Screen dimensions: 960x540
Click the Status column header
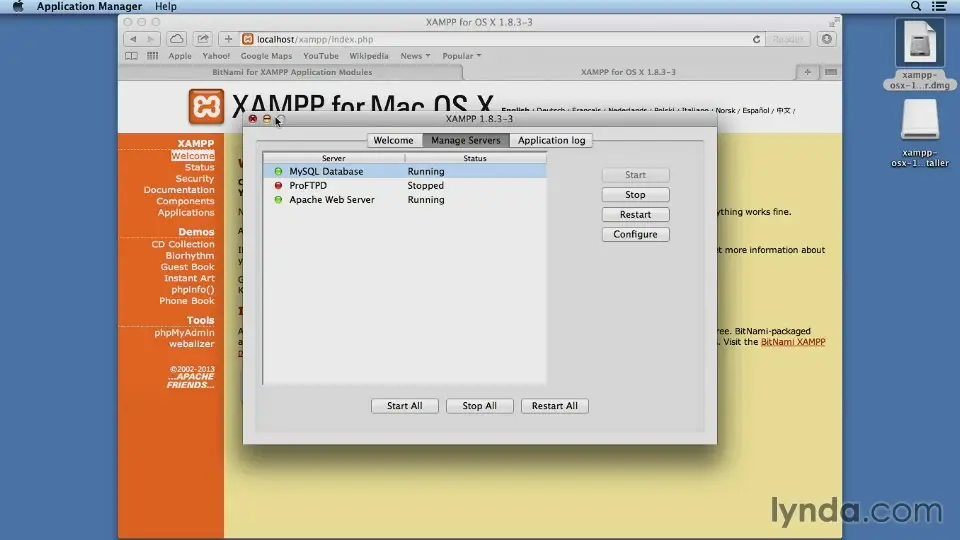[475, 158]
